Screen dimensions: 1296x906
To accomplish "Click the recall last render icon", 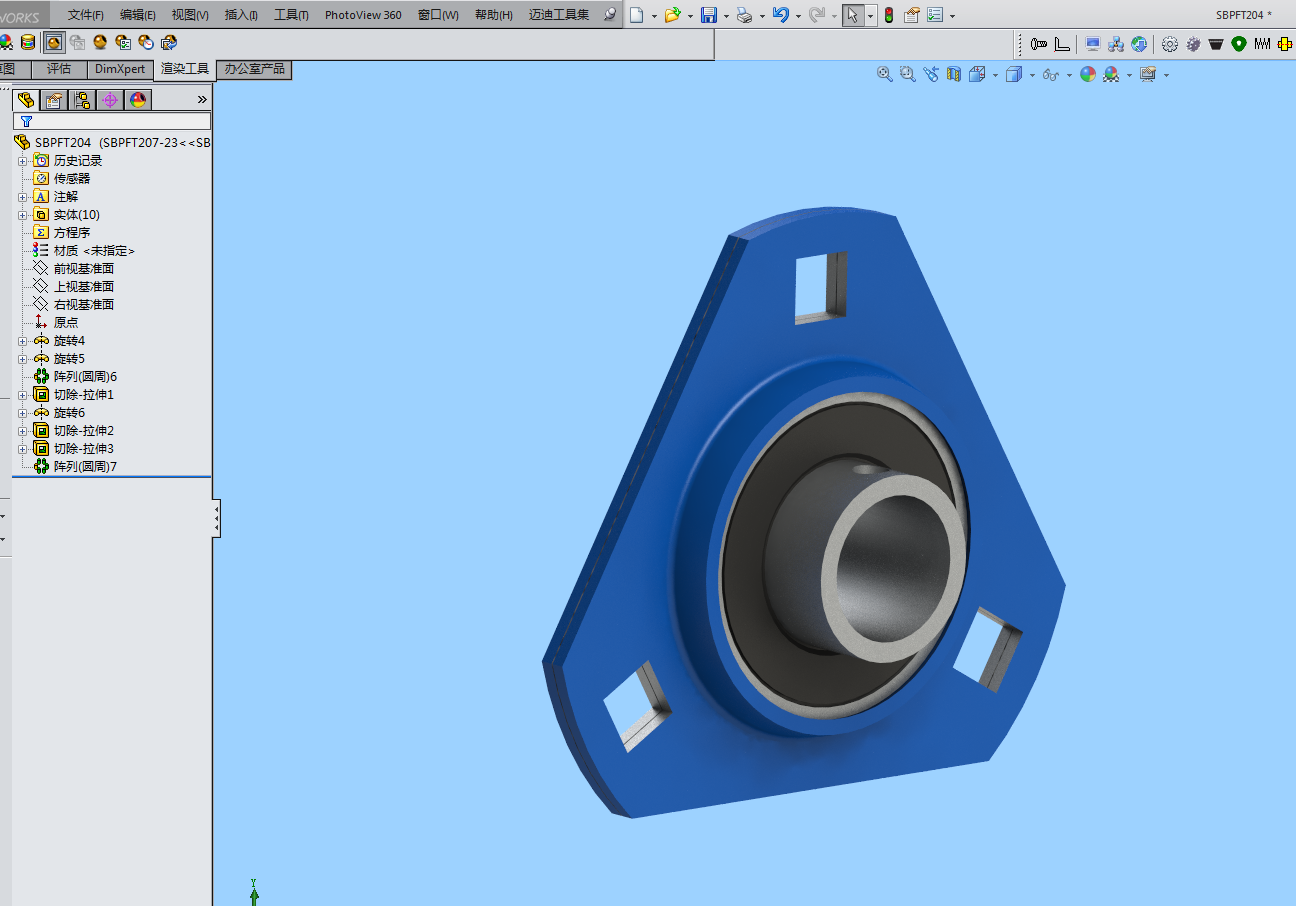I will [169, 42].
